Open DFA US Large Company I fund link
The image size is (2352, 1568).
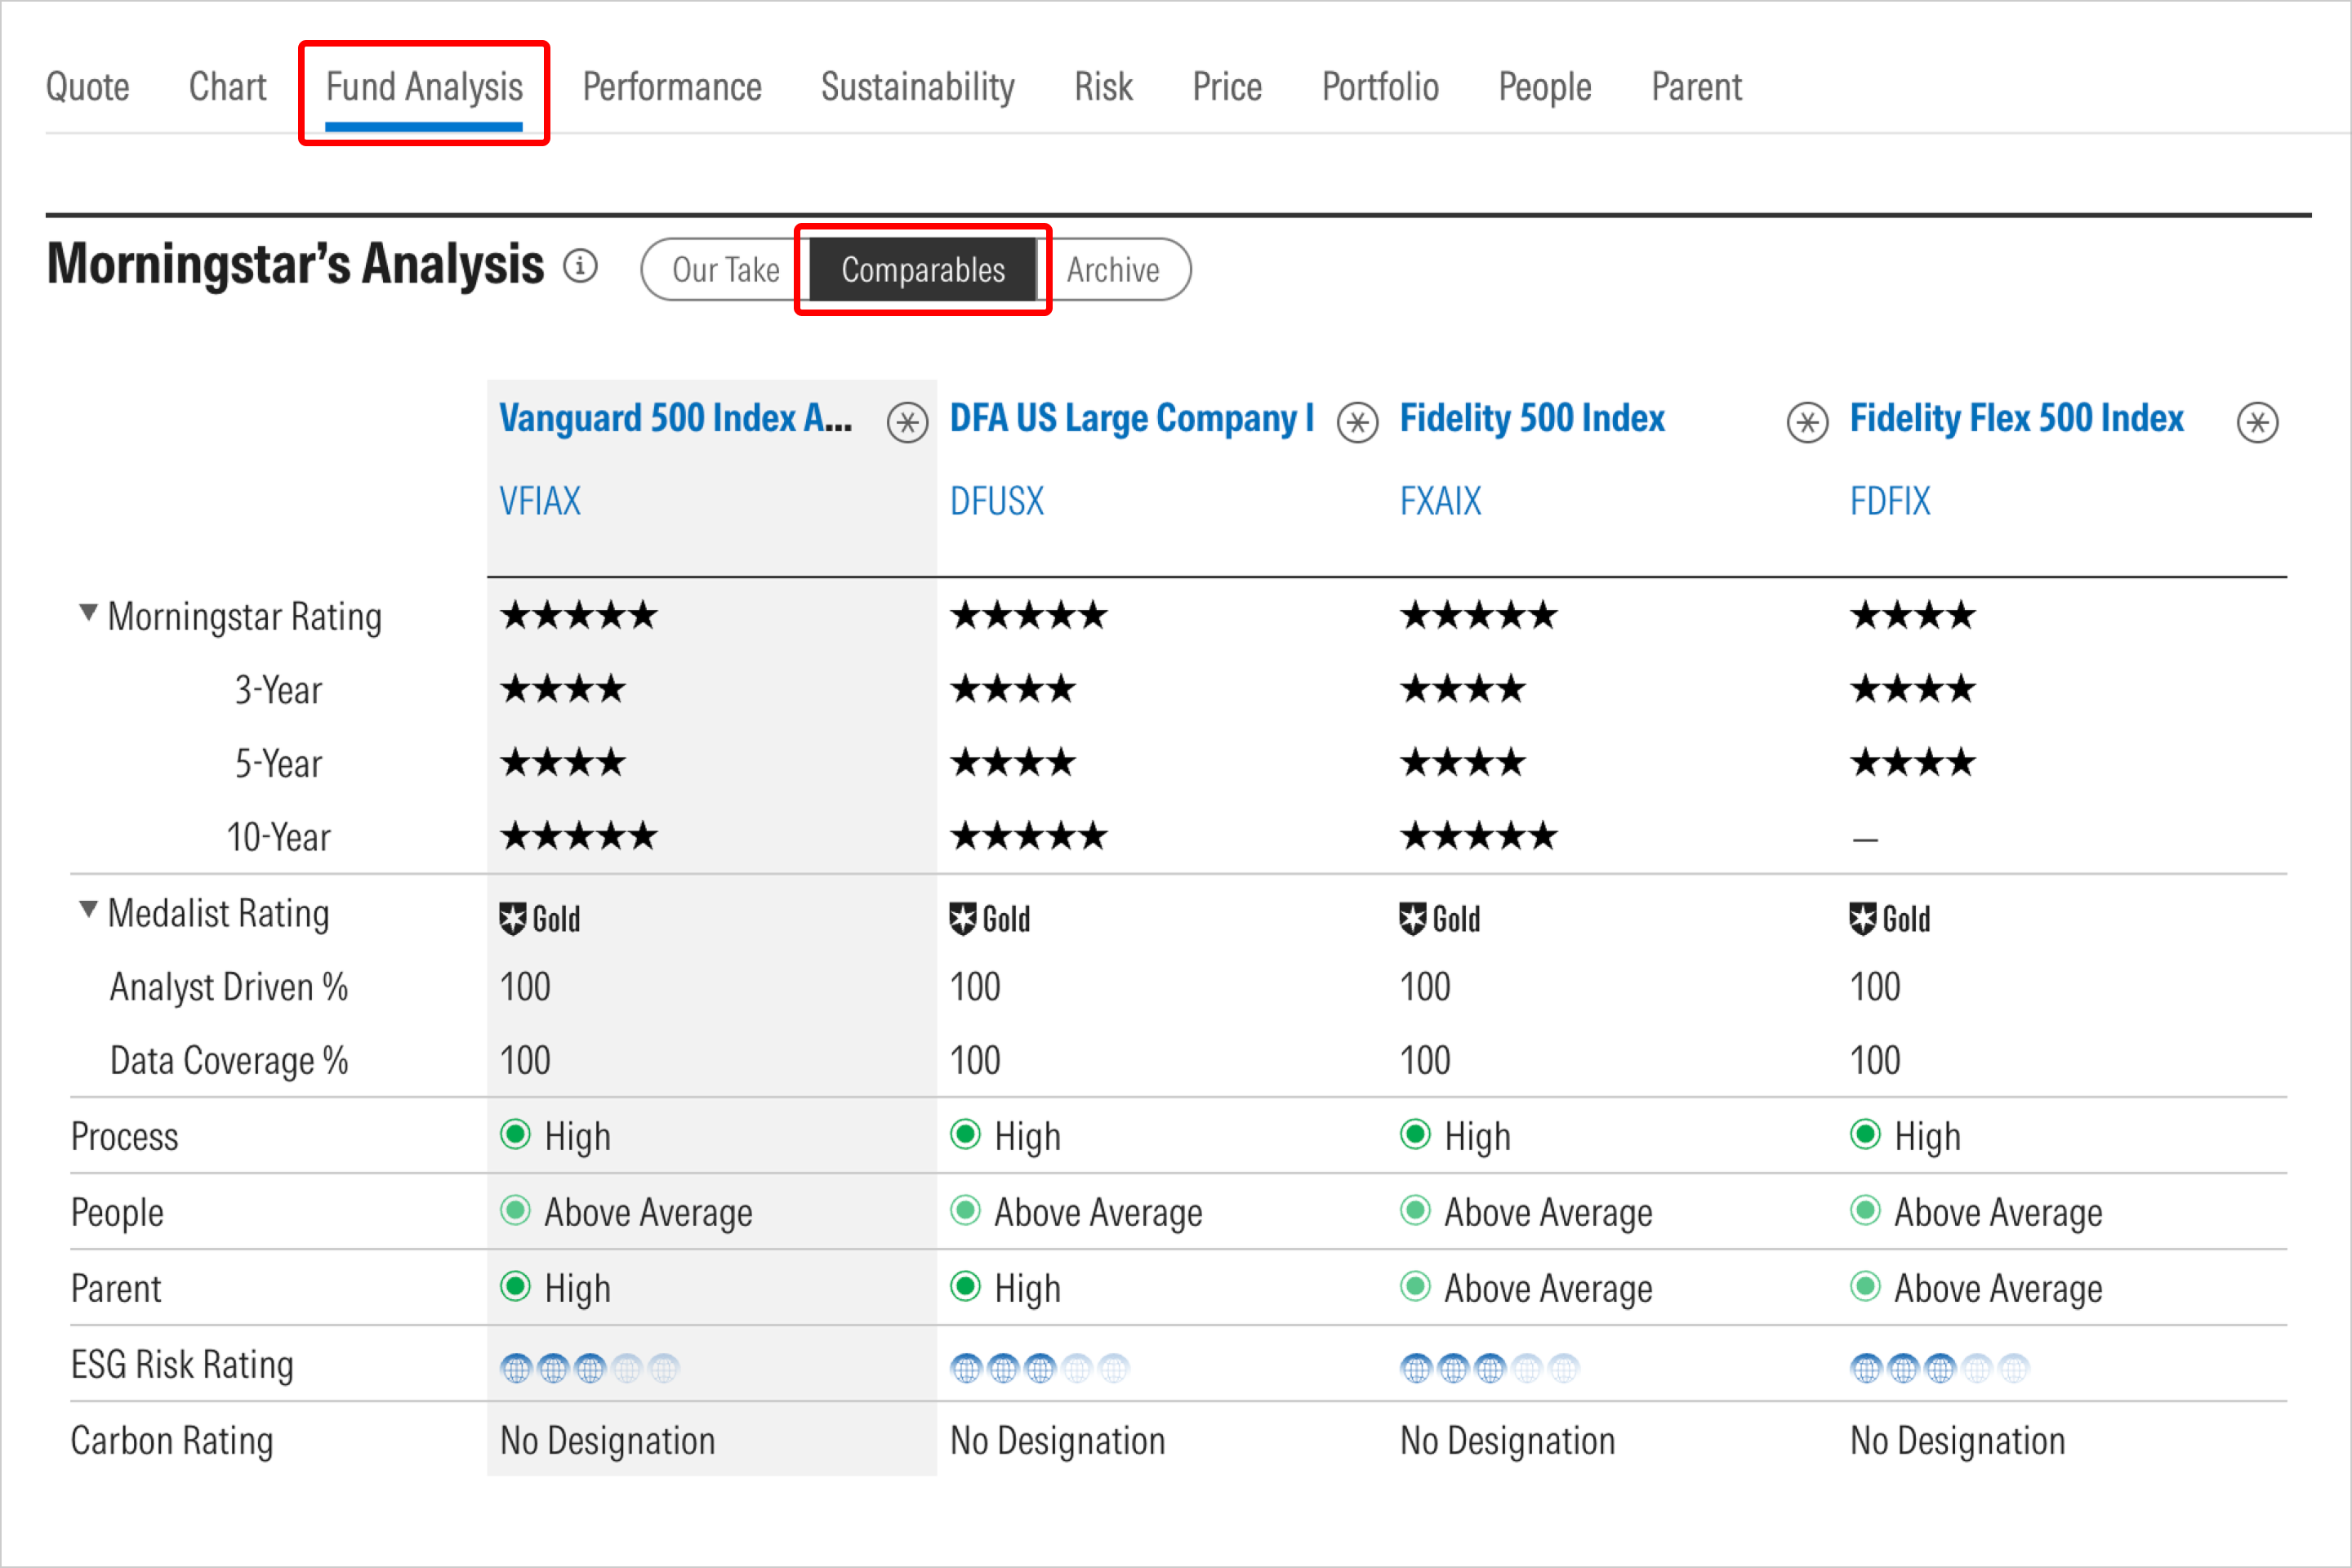1131,418
